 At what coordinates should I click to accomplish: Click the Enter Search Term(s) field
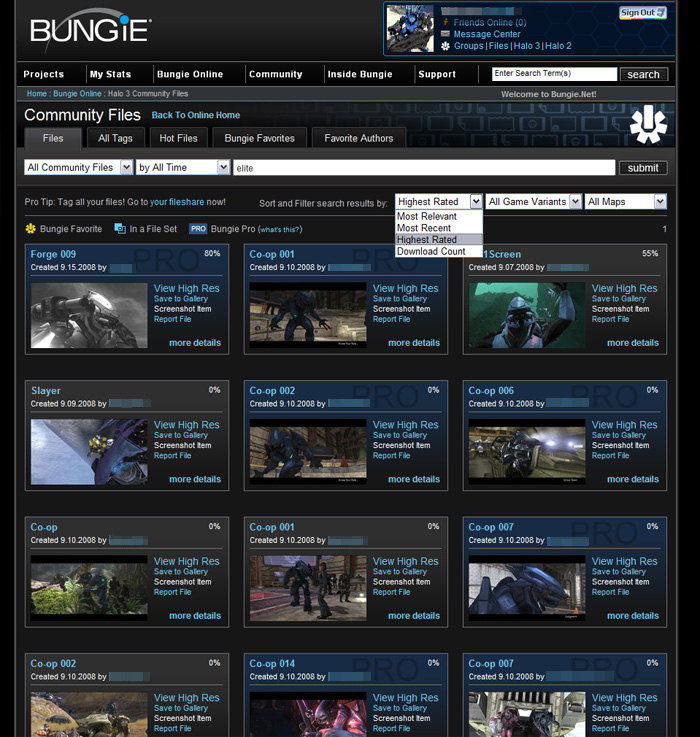[554, 74]
